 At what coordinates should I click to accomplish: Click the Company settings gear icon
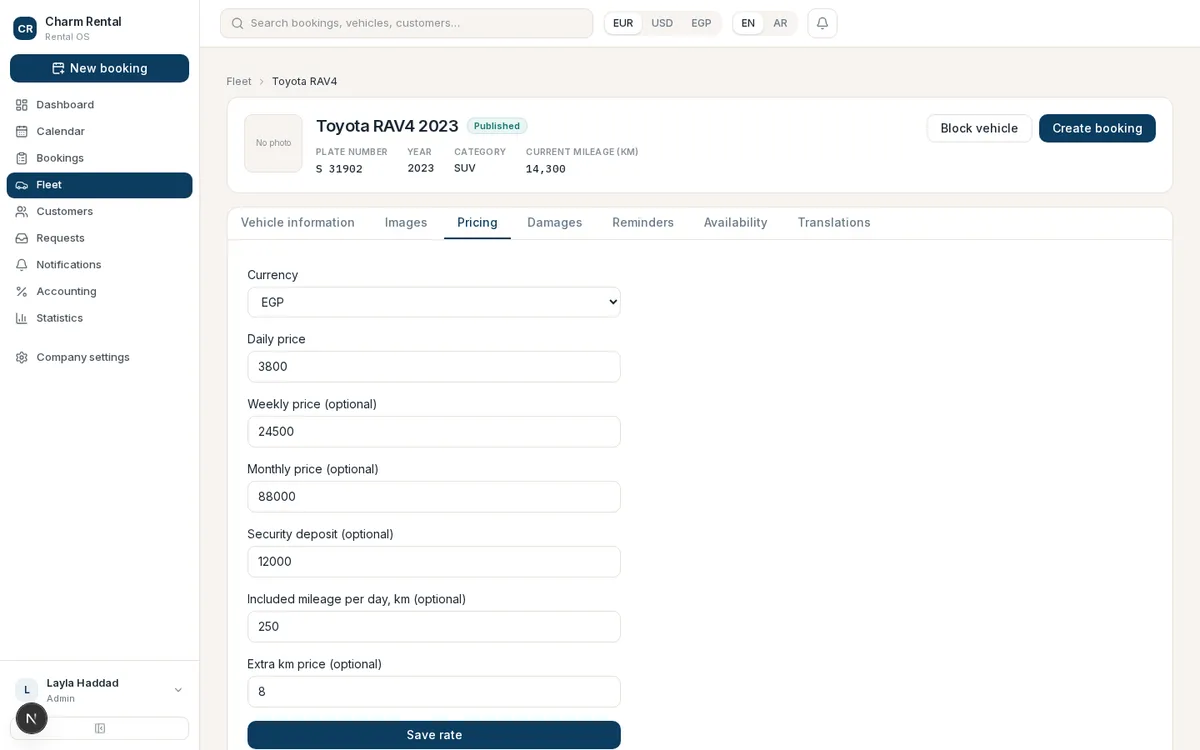[x=22, y=357]
